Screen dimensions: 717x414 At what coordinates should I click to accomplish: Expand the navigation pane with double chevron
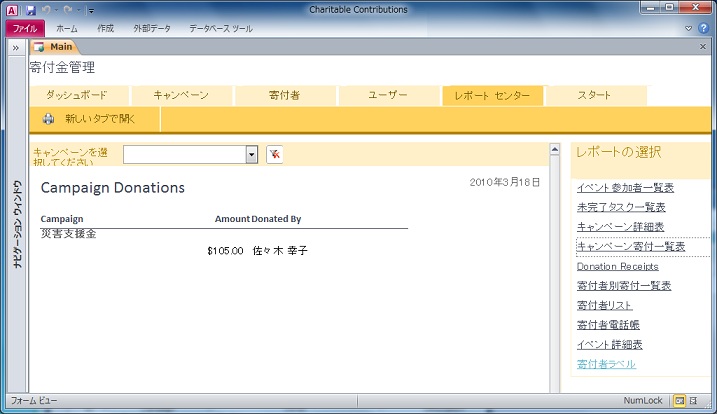pos(16,48)
